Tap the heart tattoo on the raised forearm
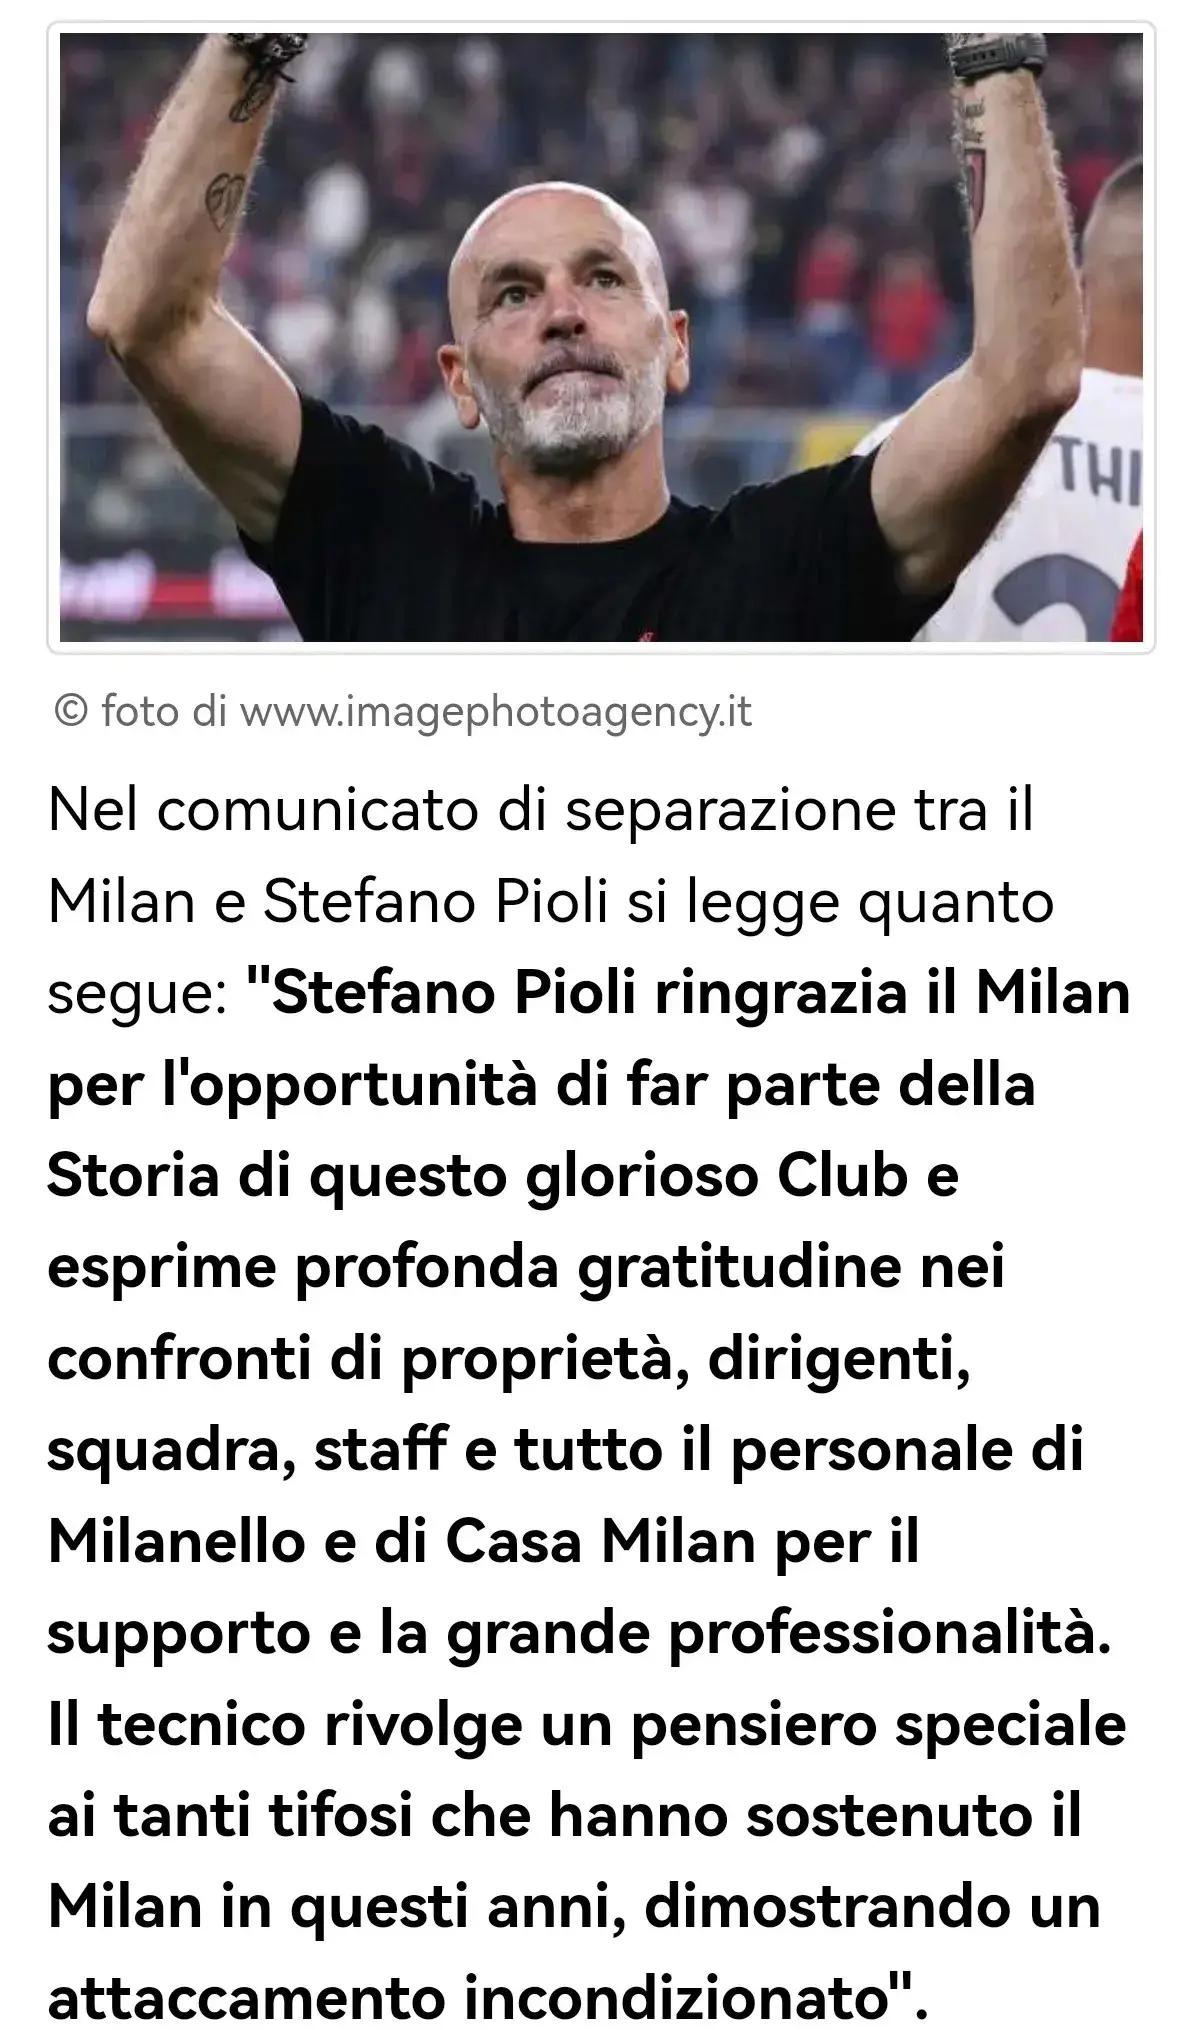Image resolution: width=1200 pixels, height=2030 pixels. point(223,199)
